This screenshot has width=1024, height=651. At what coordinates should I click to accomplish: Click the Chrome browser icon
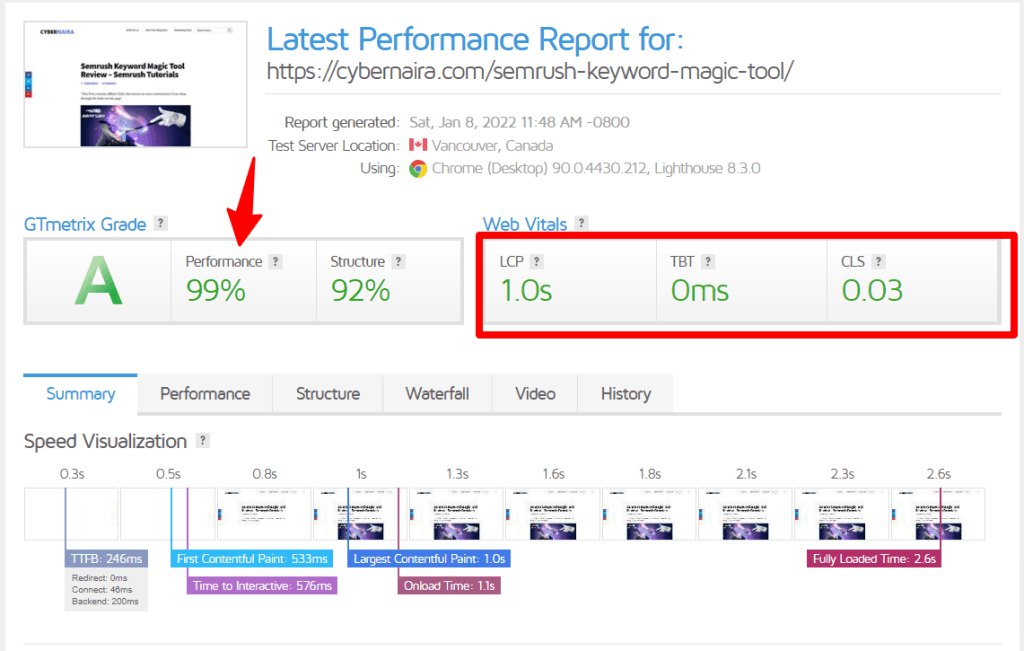point(418,169)
